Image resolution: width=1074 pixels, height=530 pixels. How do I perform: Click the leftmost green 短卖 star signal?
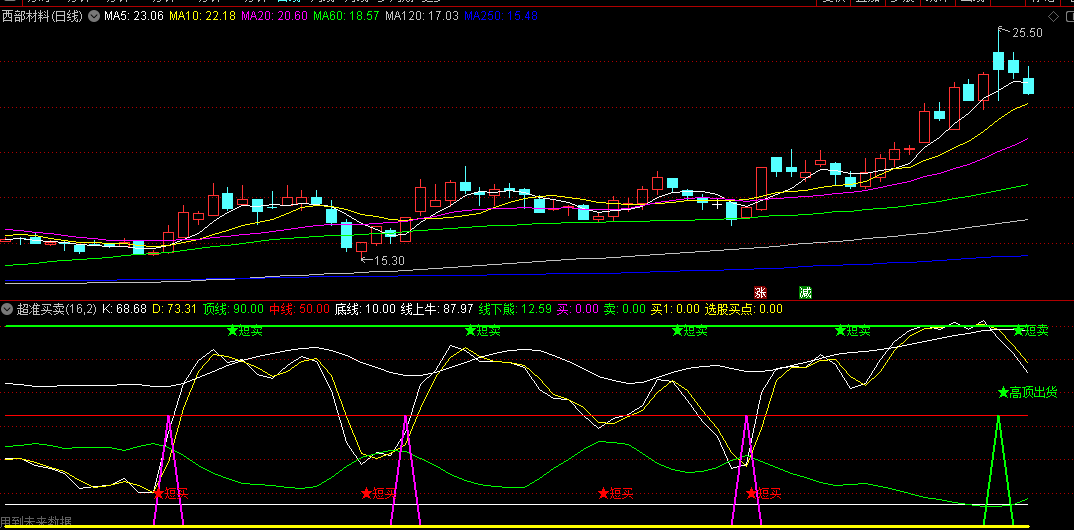click(244, 331)
